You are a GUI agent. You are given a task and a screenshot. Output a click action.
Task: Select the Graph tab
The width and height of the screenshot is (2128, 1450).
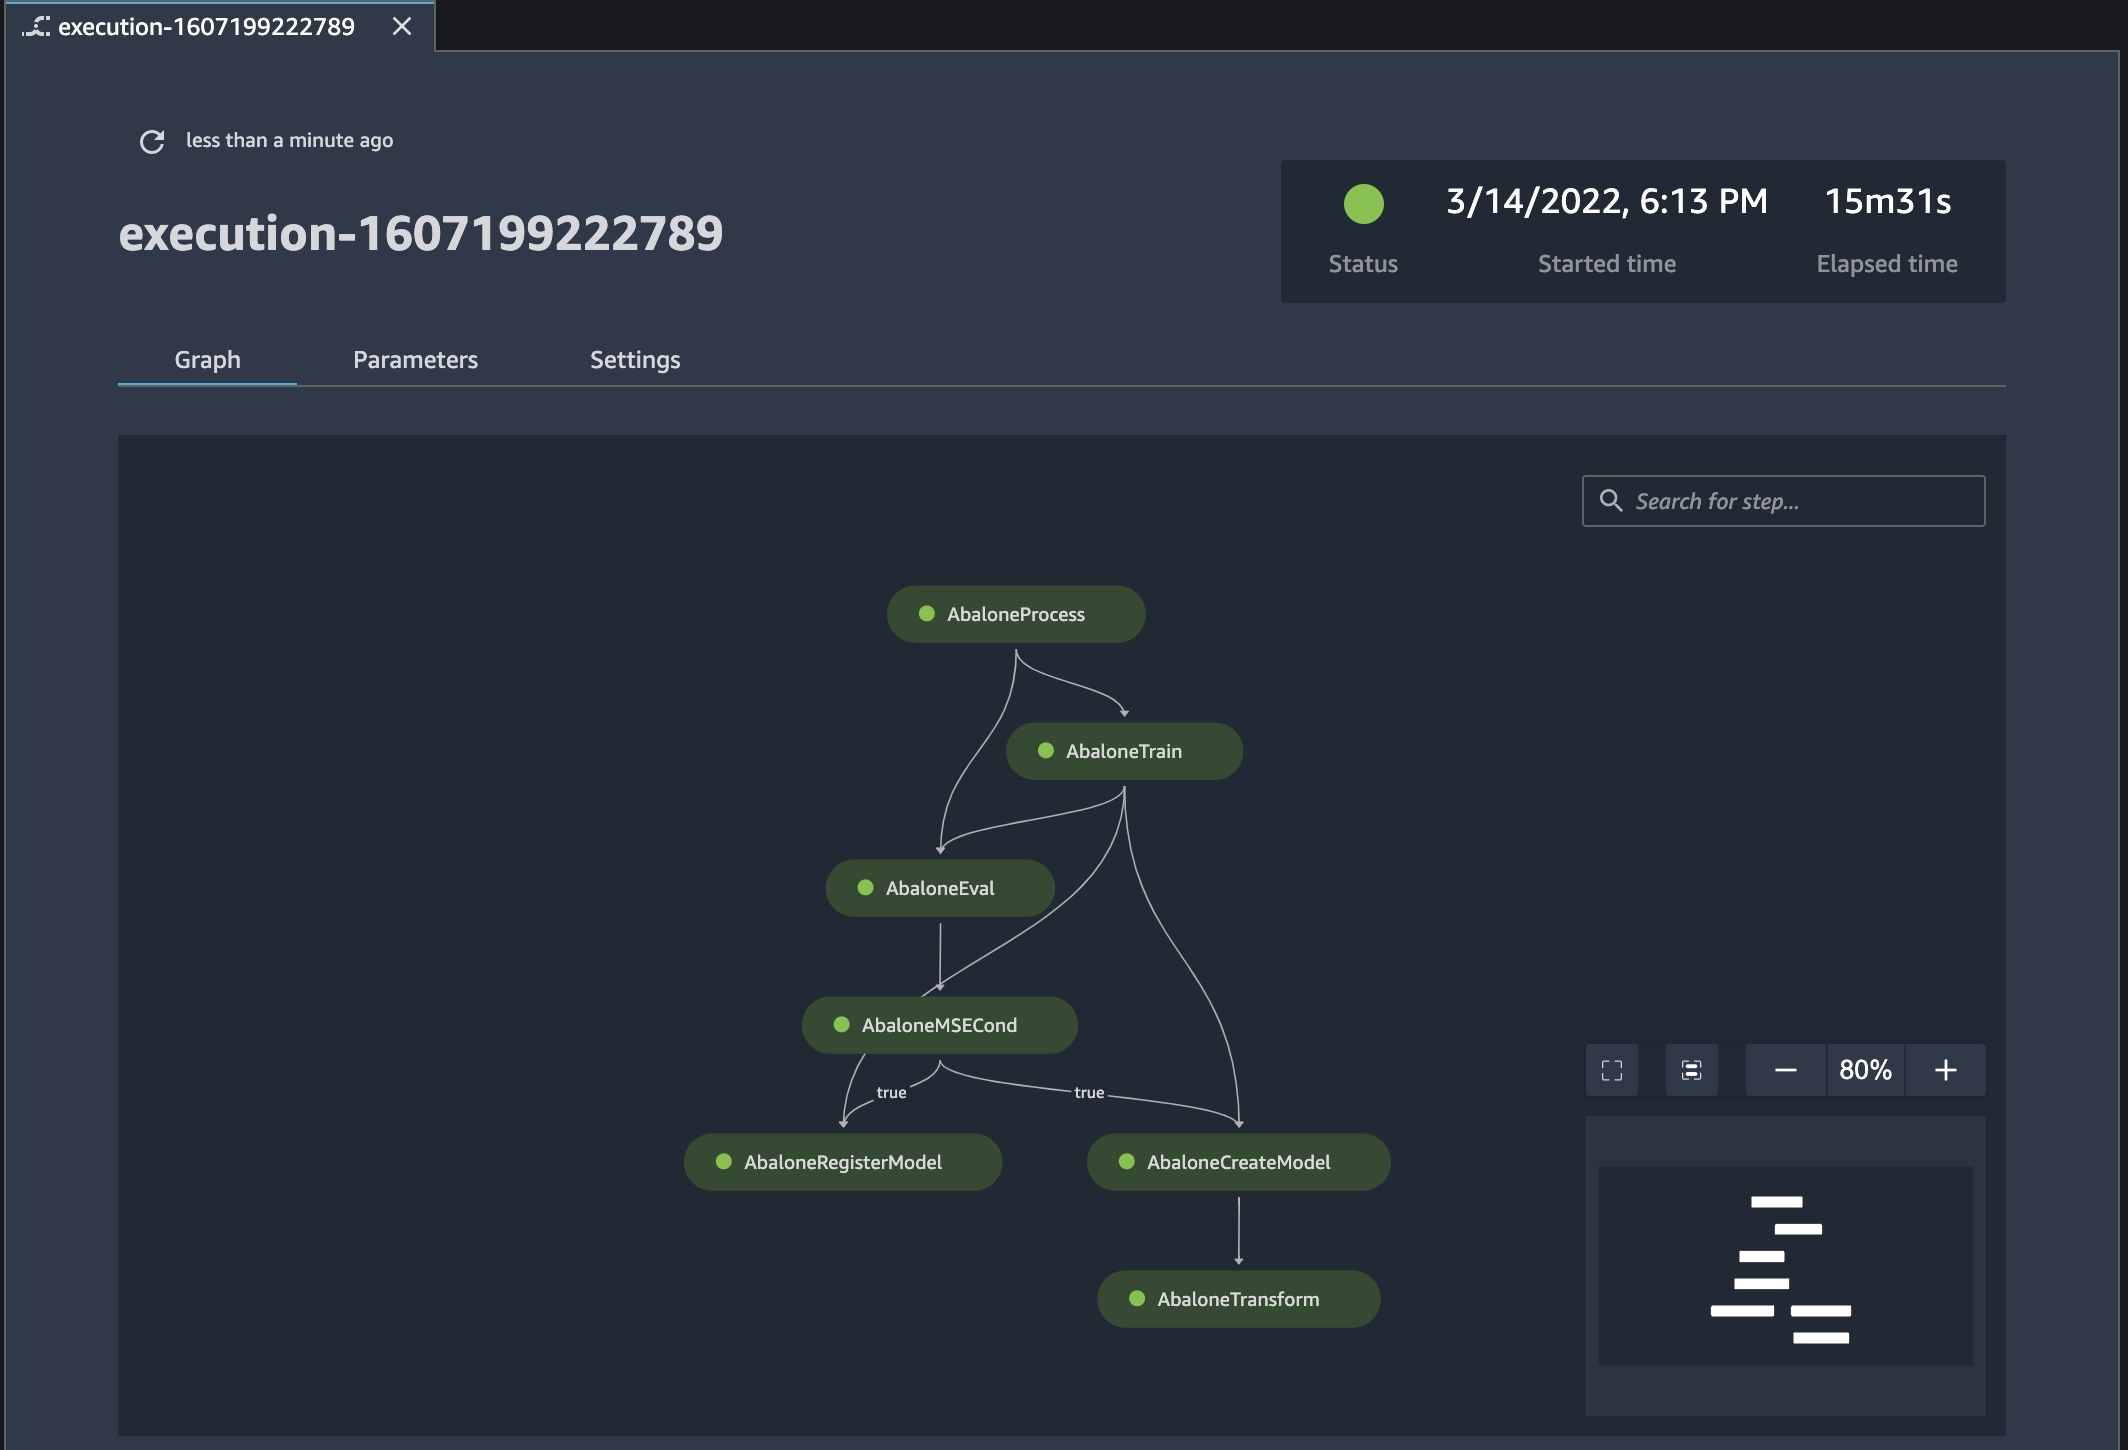(207, 359)
